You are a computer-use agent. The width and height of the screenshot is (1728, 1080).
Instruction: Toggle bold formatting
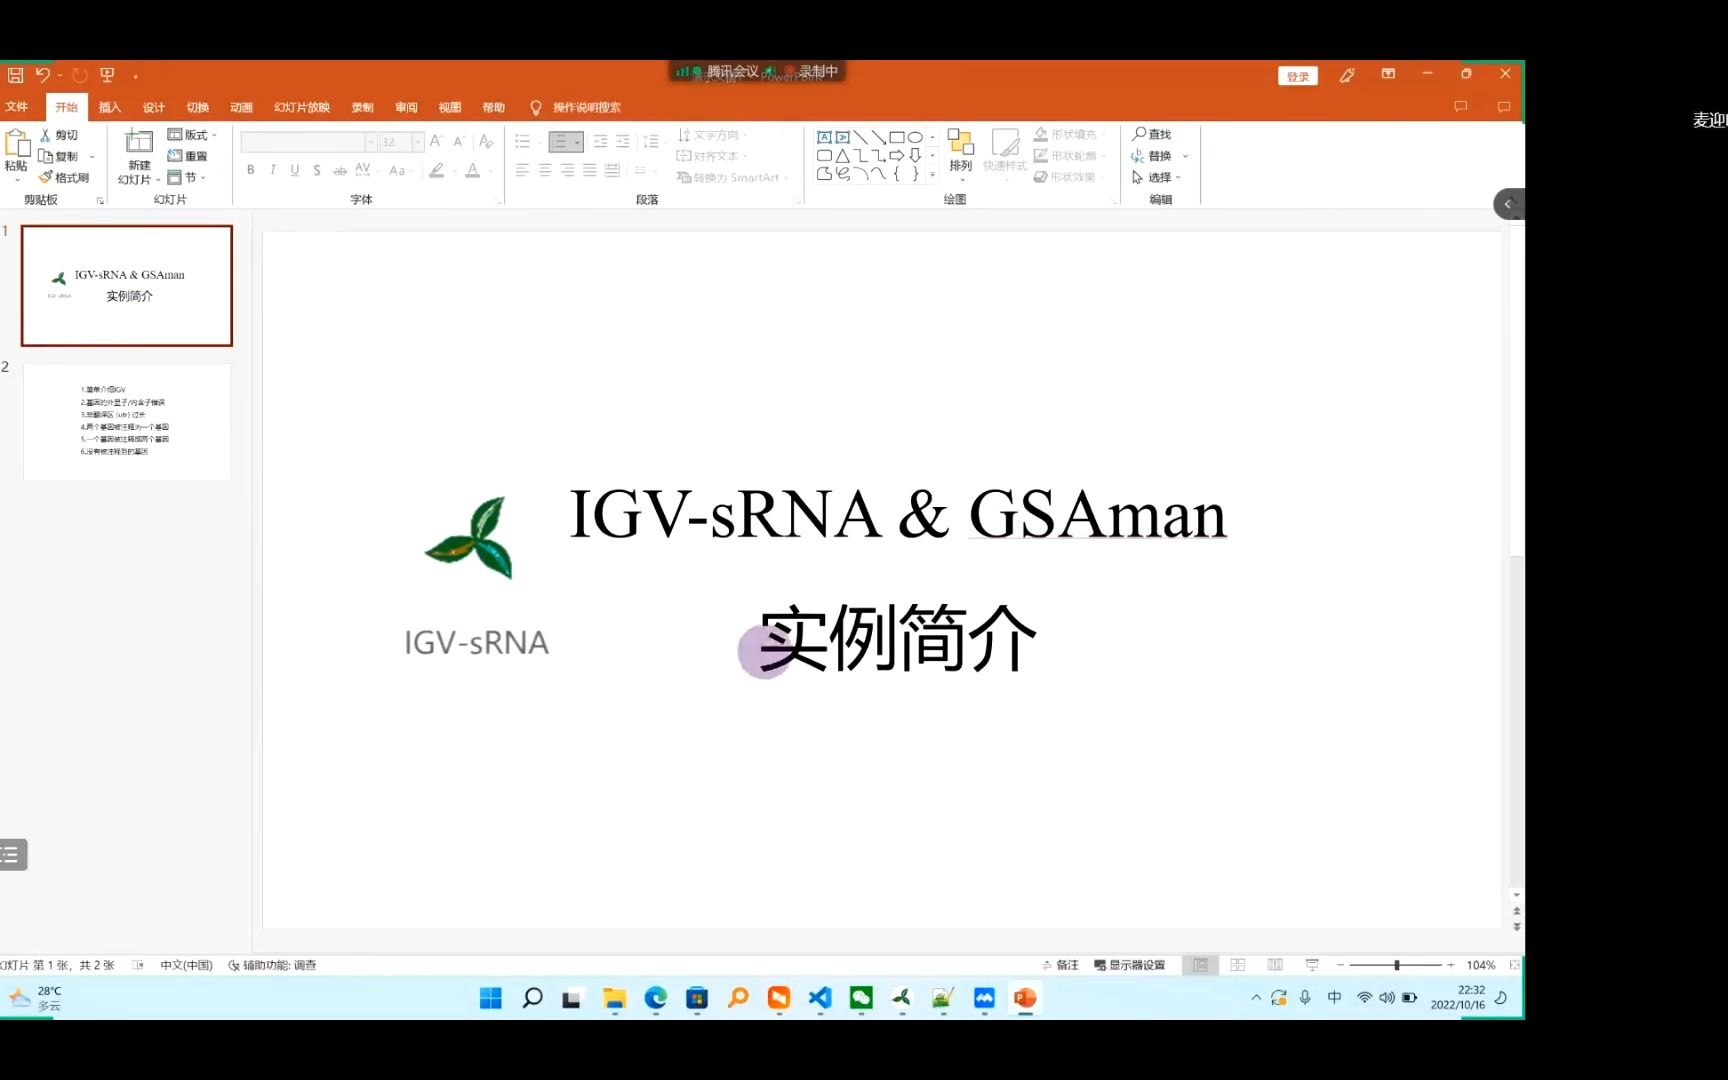point(251,170)
